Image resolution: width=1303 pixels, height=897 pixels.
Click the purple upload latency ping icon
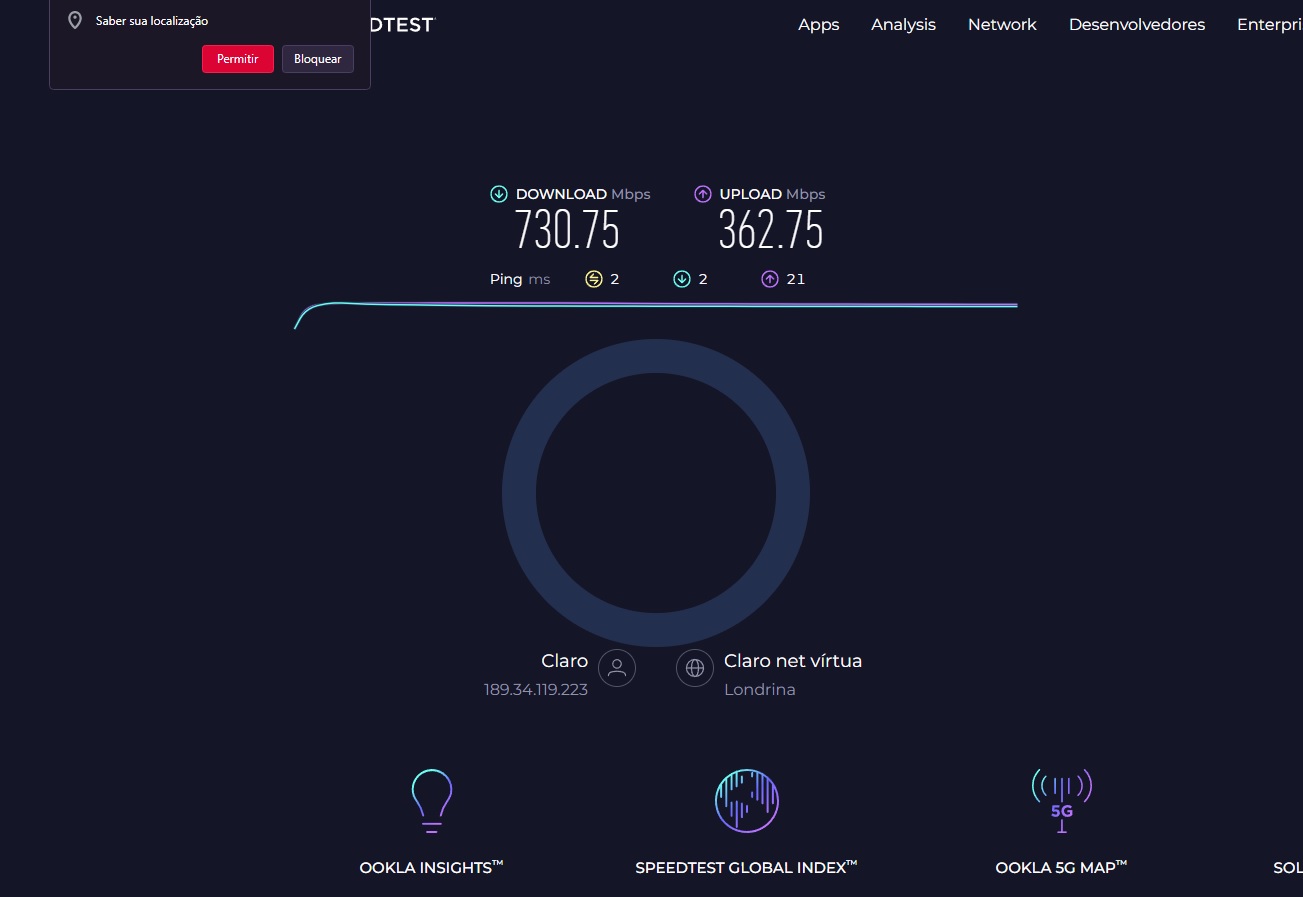click(x=770, y=279)
